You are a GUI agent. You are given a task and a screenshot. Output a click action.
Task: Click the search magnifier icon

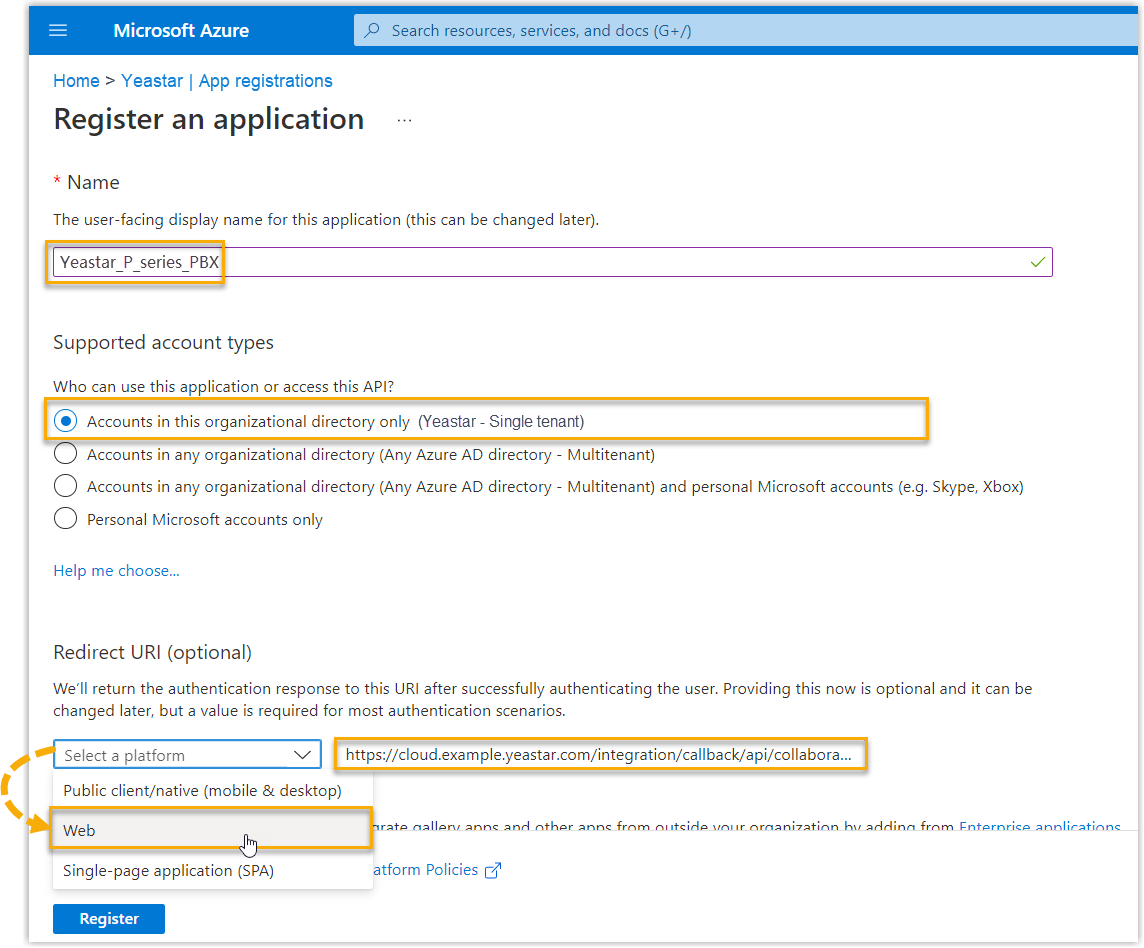pyautogui.click(x=372, y=30)
